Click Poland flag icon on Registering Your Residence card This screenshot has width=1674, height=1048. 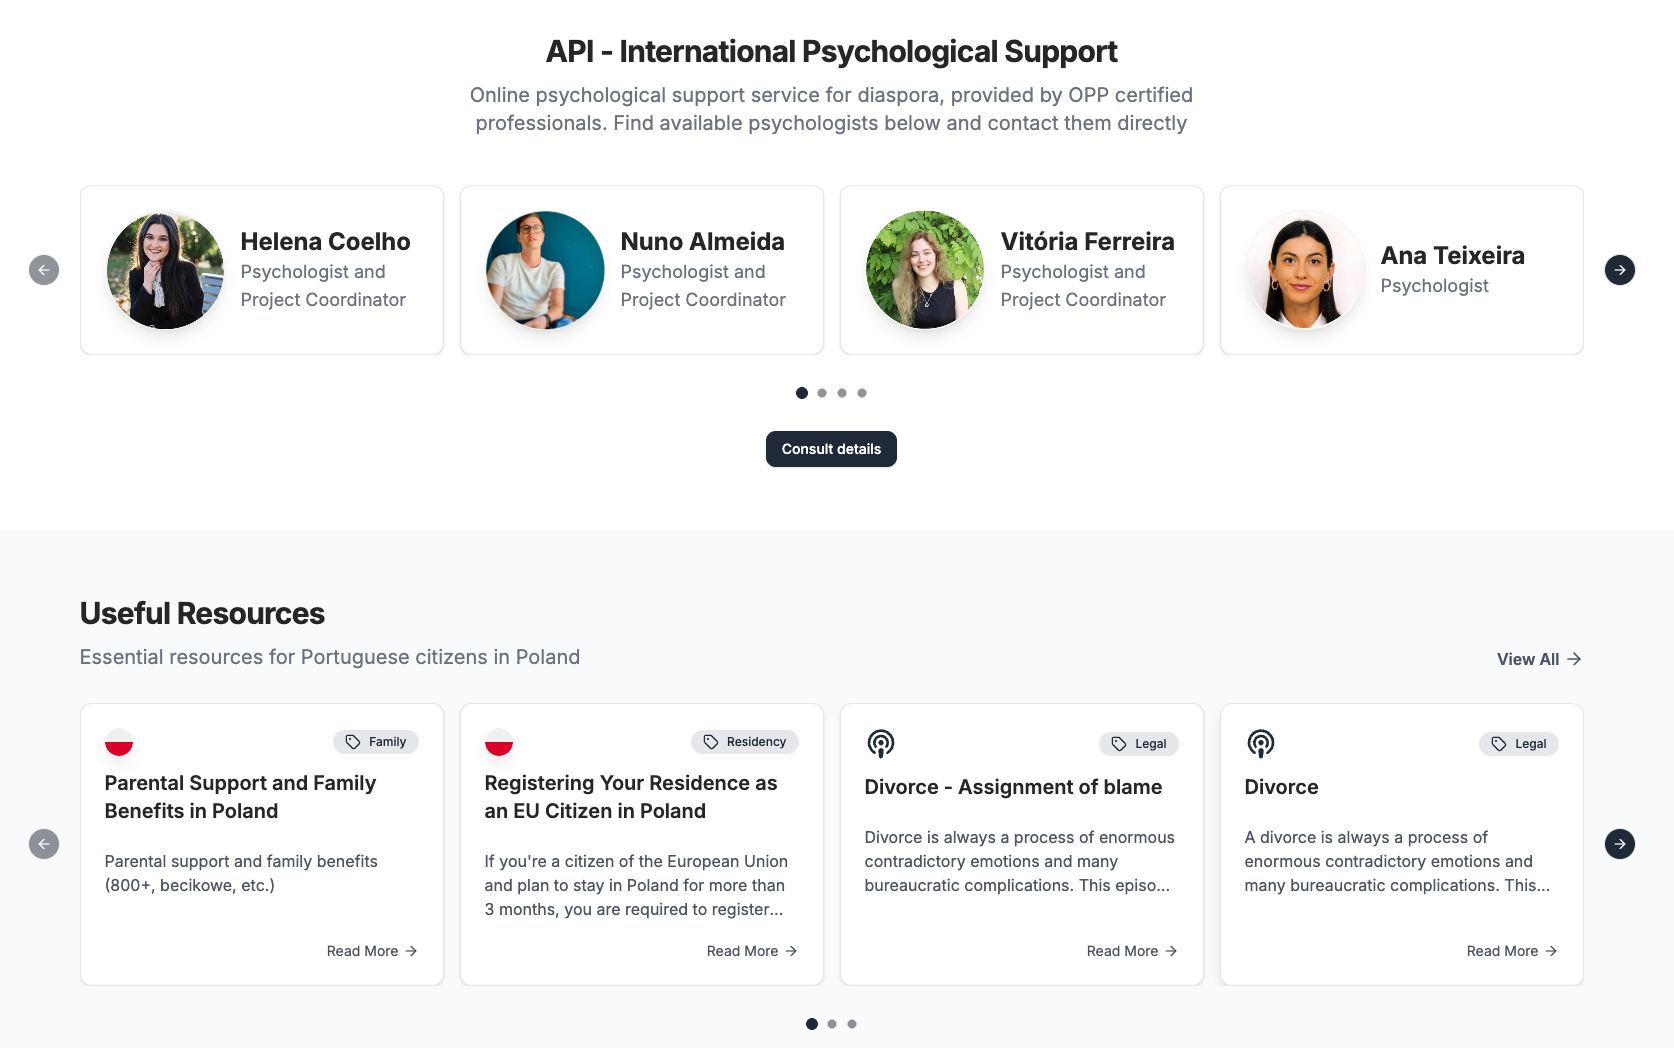pos(499,742)
